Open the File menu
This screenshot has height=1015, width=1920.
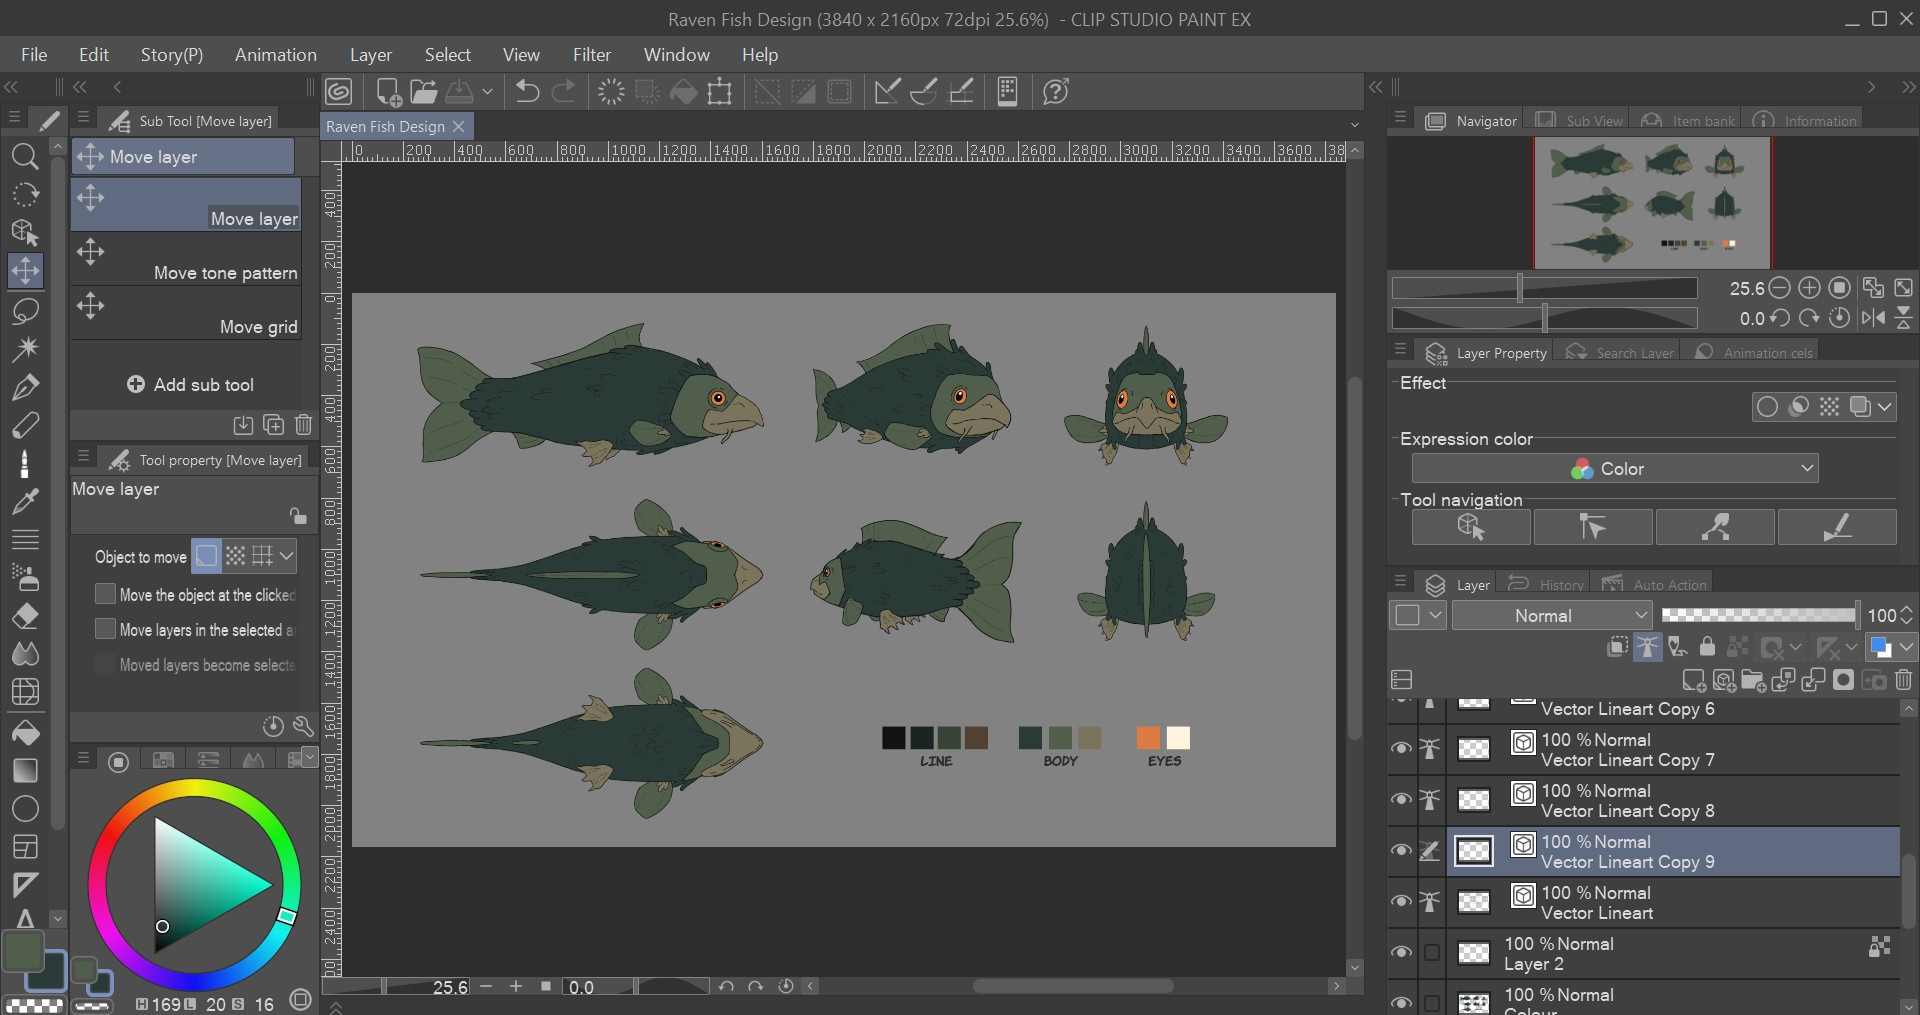34,55
